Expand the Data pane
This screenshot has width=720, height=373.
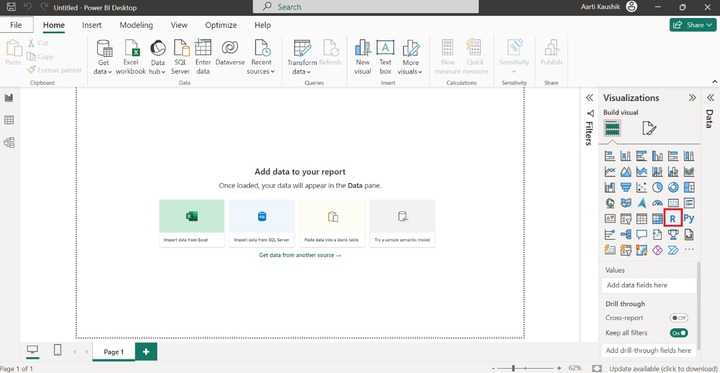710,97
